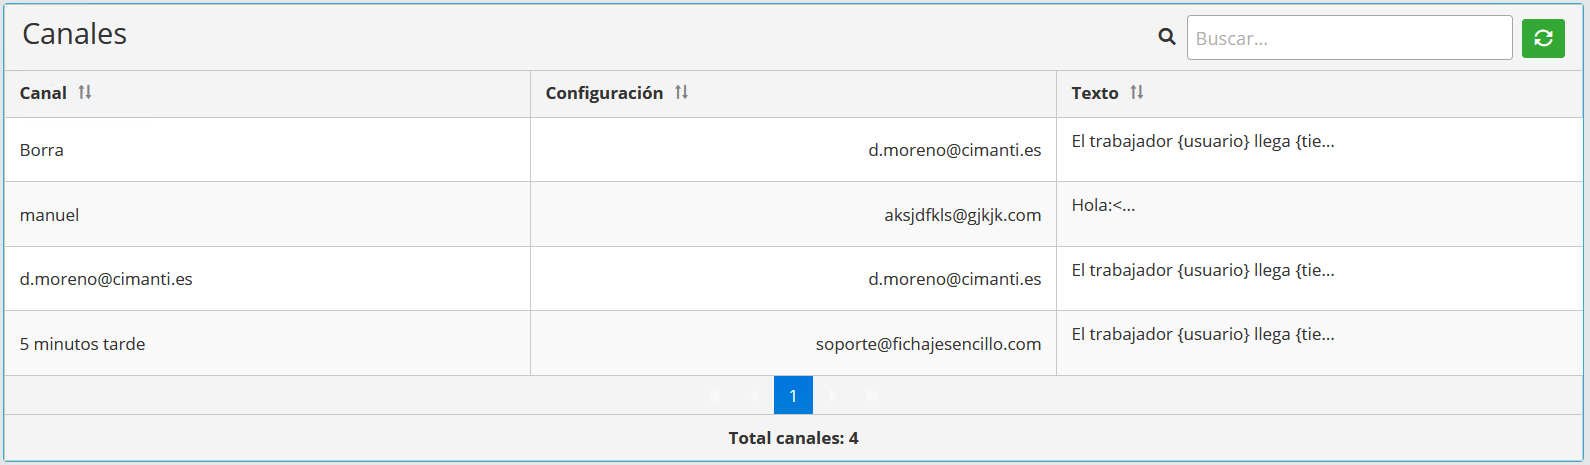Viewport: 1590px width, 465px height.
Task: Go to the previous page arrow
Action: click(754, 396)
